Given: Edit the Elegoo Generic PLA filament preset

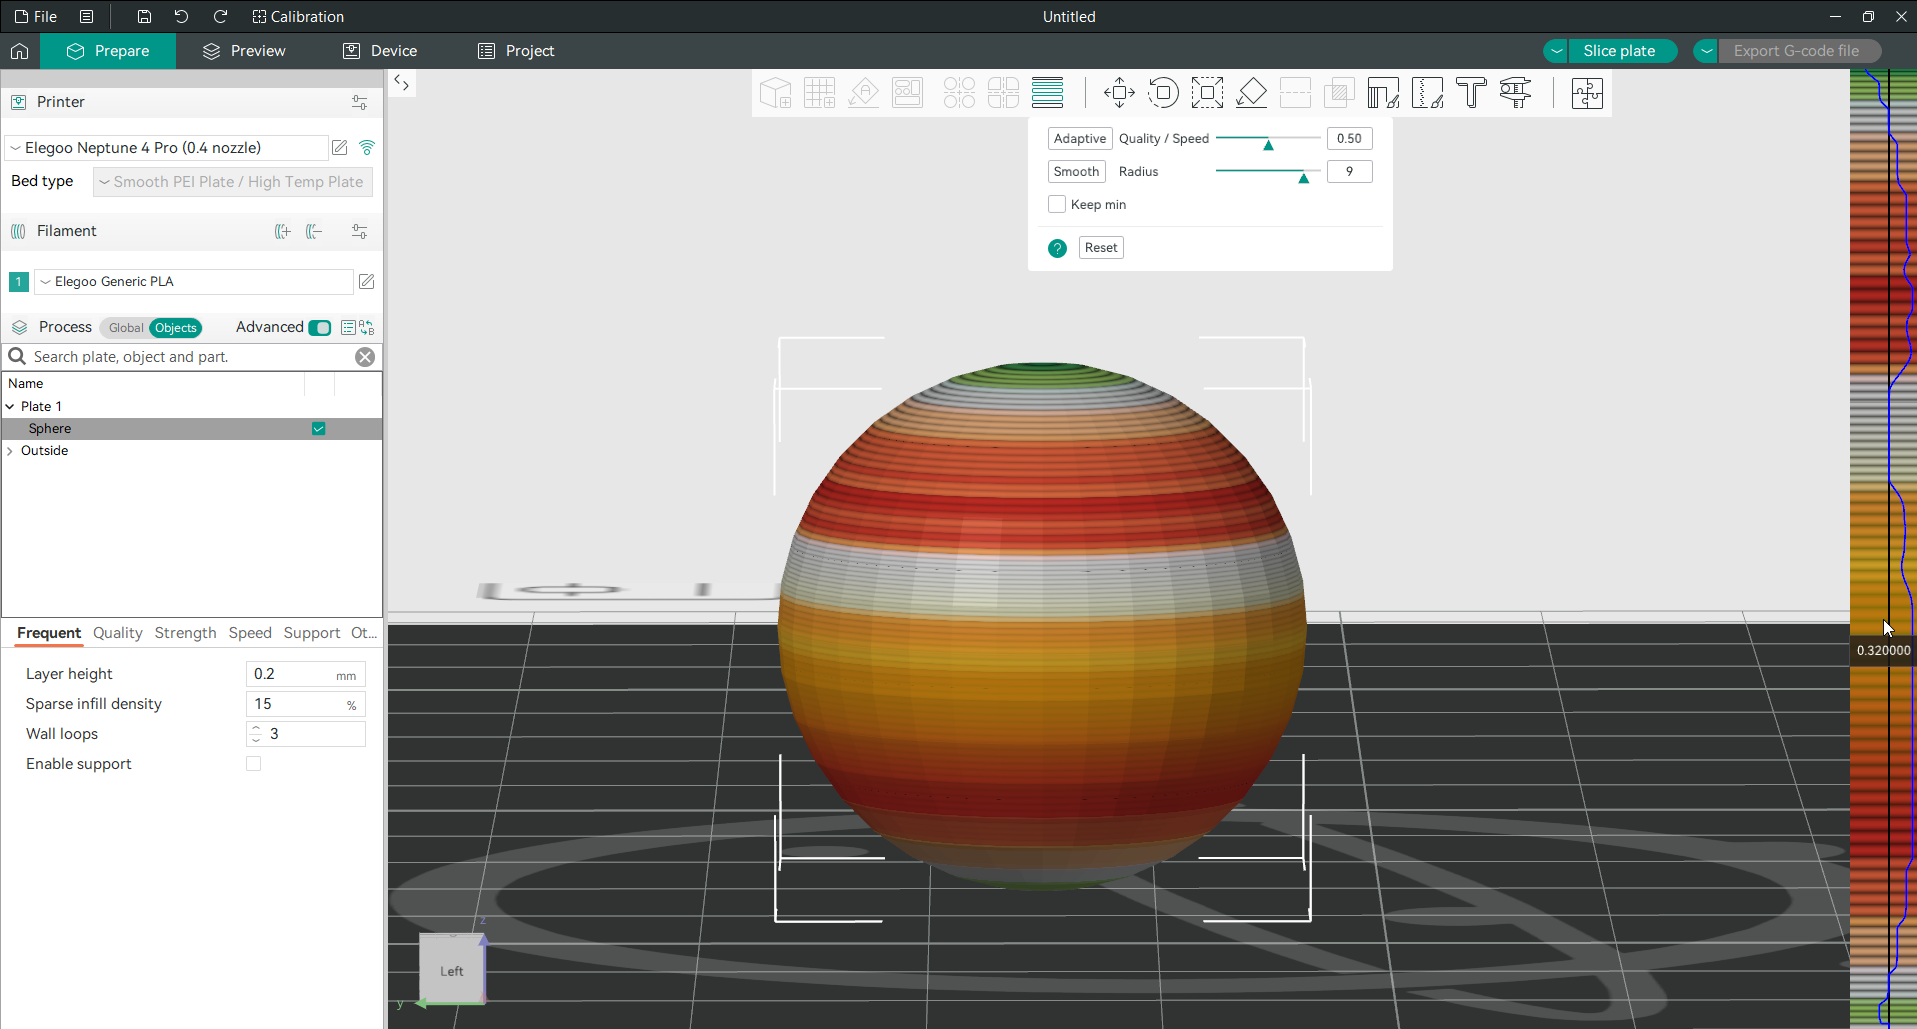Looking at the screenshot, I should point(367,282).
